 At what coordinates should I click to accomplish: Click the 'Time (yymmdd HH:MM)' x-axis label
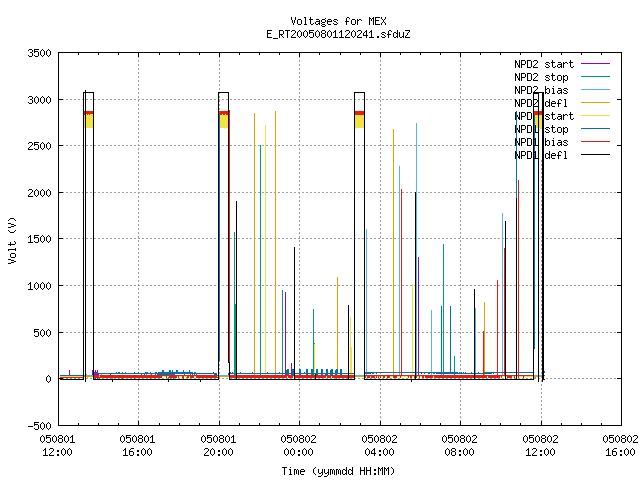coord(338,471)
